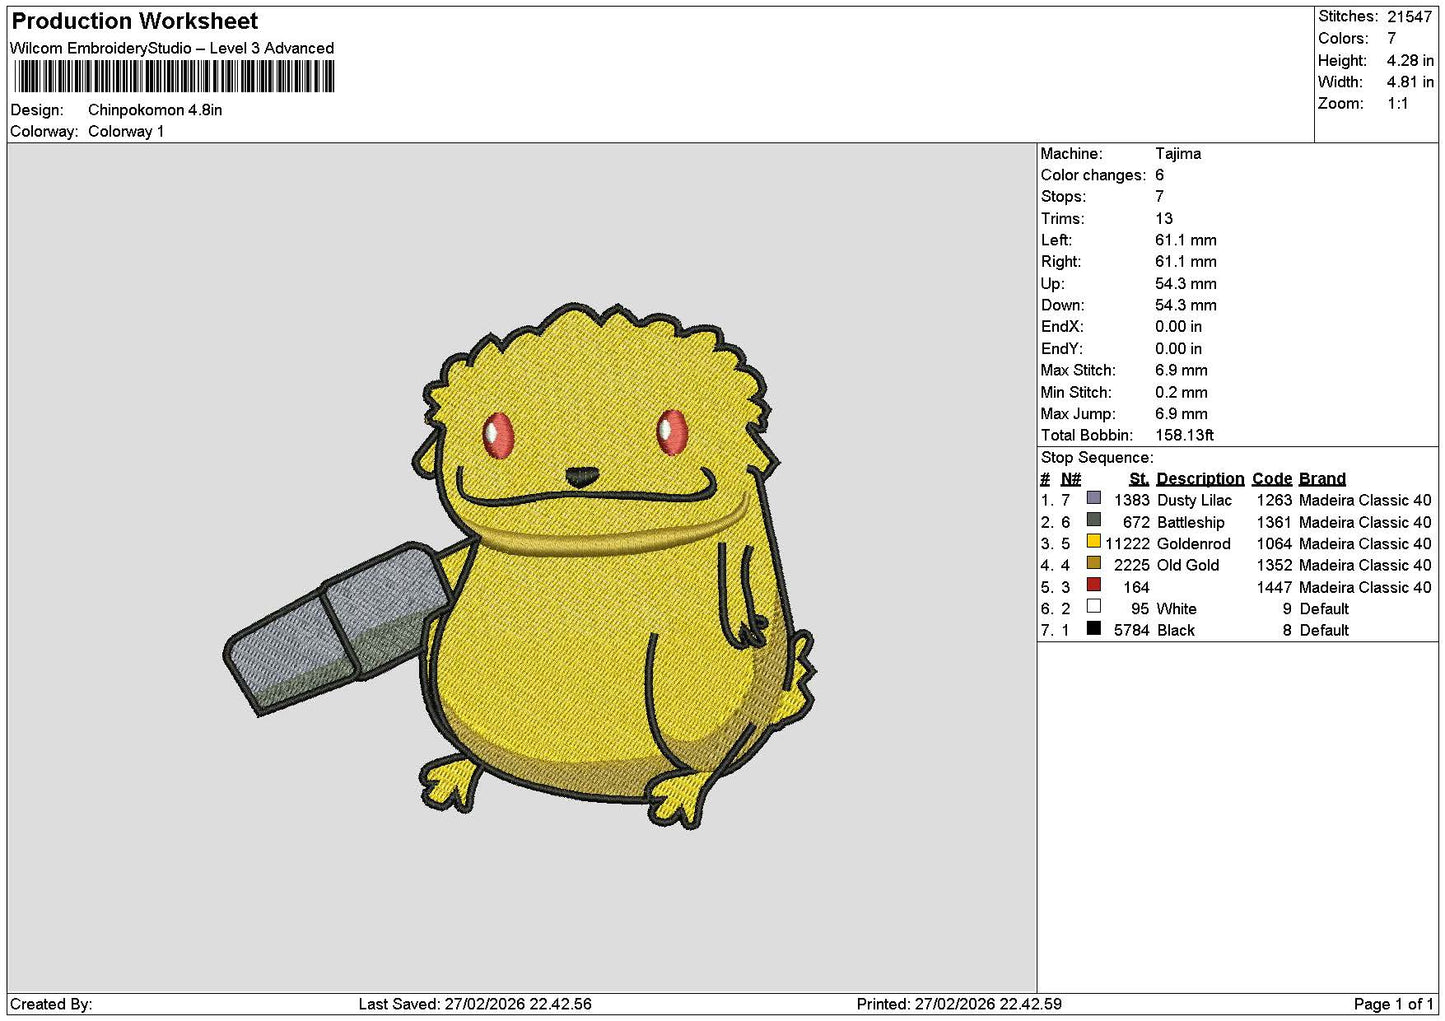
Task: Click the Width value 4.81 in
Action: tap(1410, 82)
